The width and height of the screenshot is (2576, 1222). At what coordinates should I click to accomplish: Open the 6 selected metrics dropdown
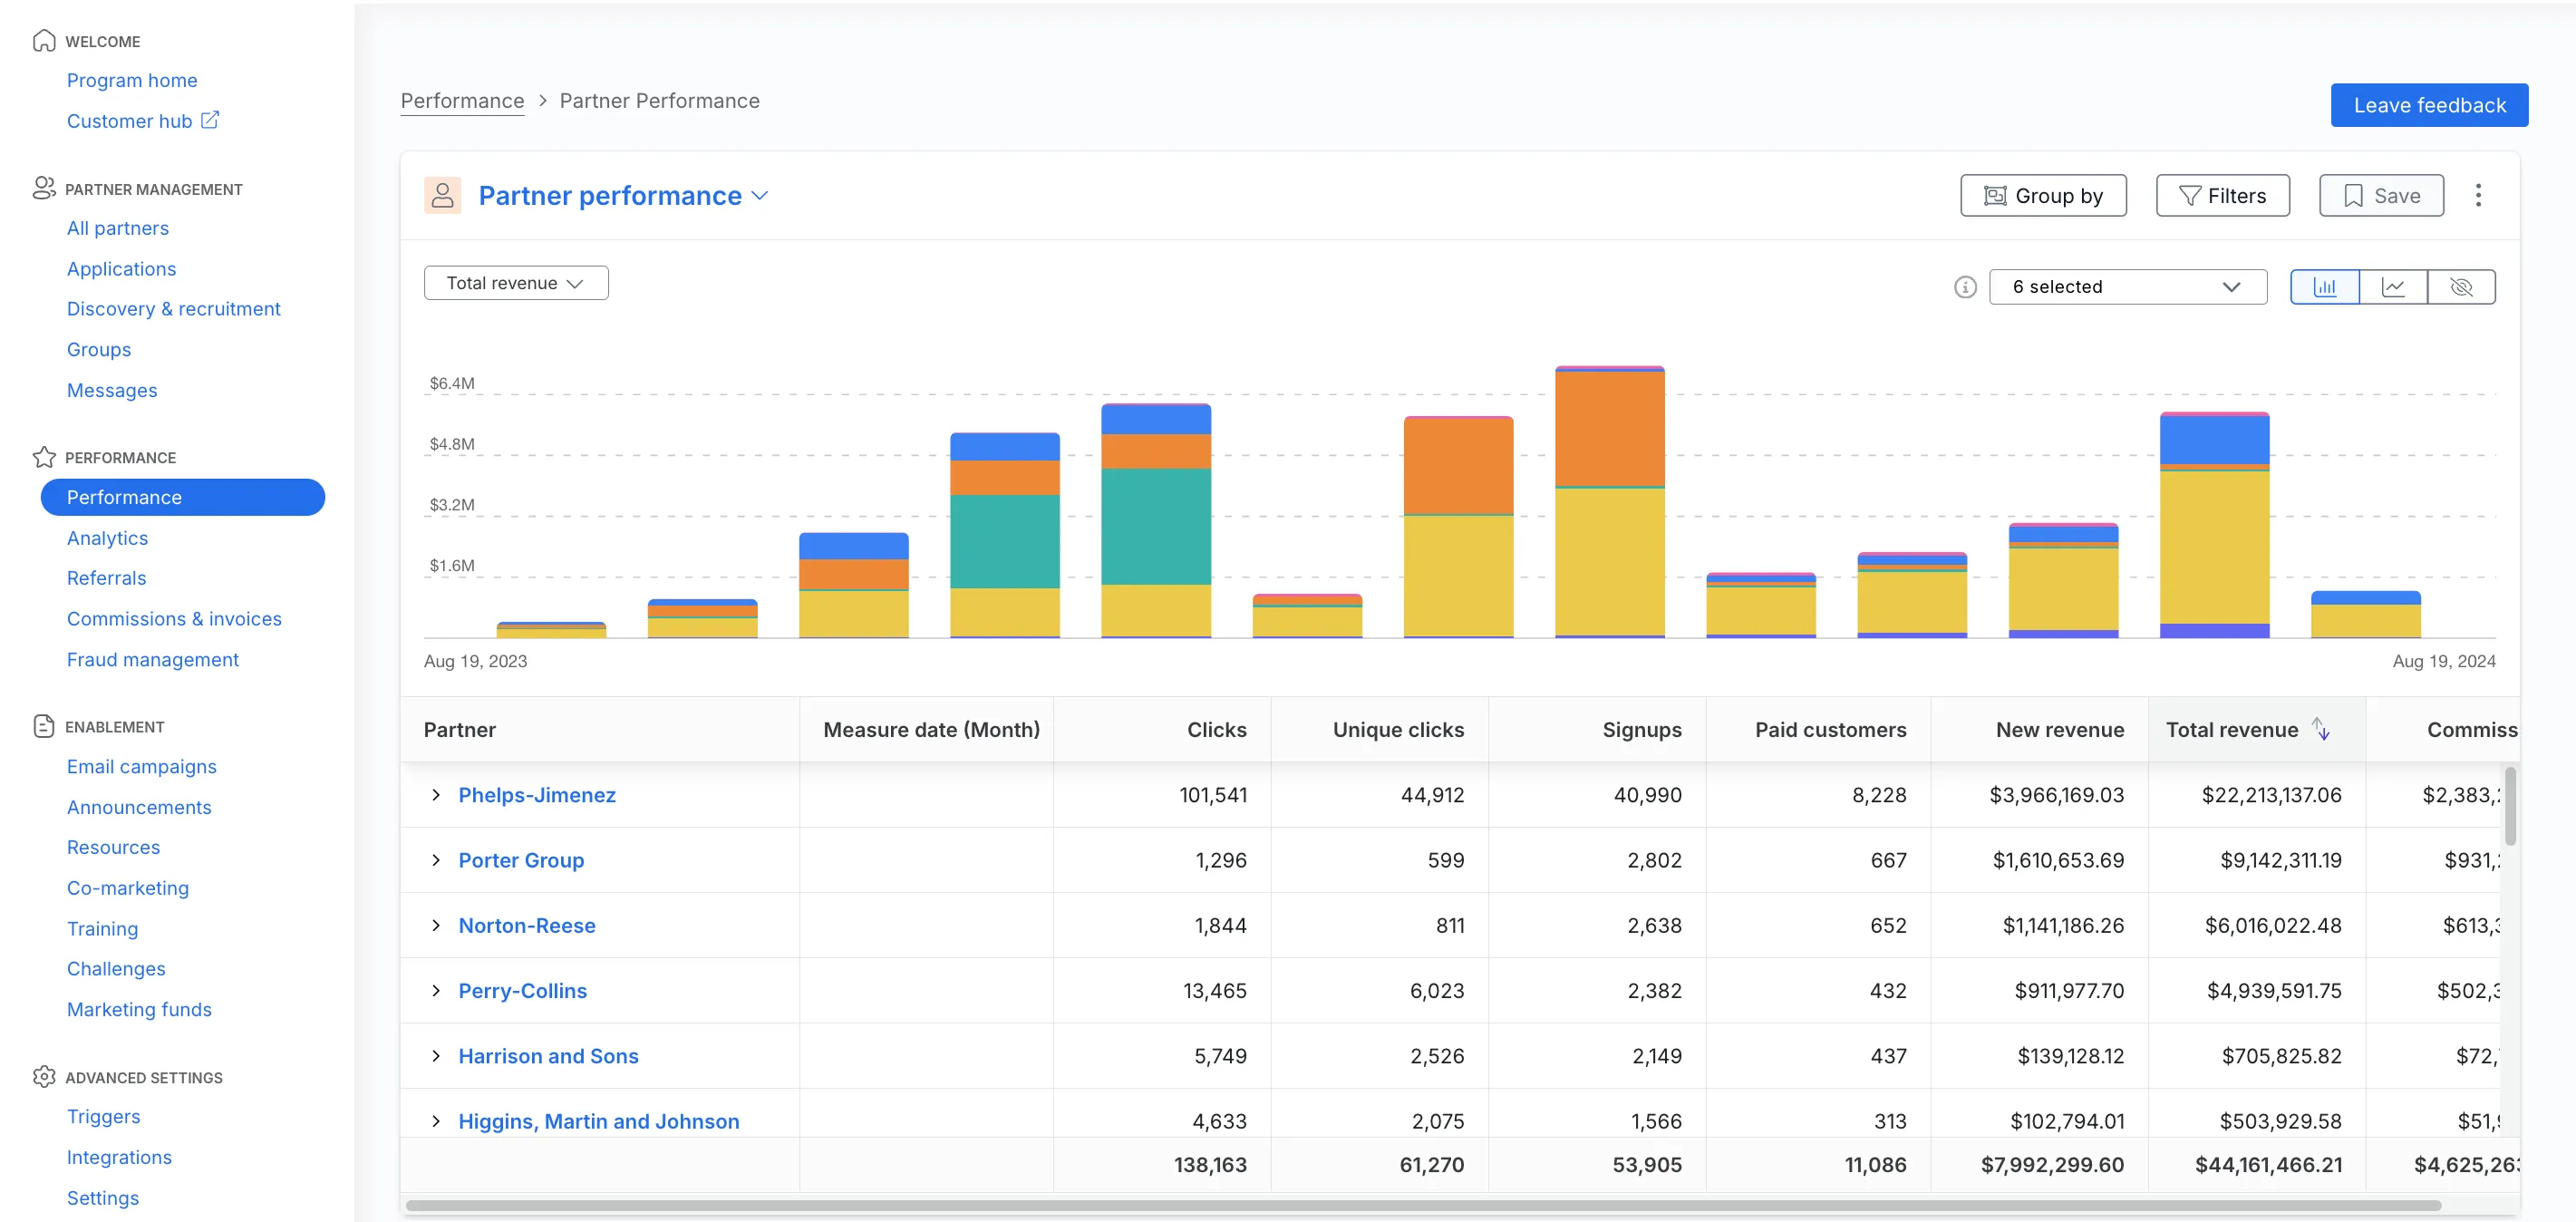pos(2128,287)
